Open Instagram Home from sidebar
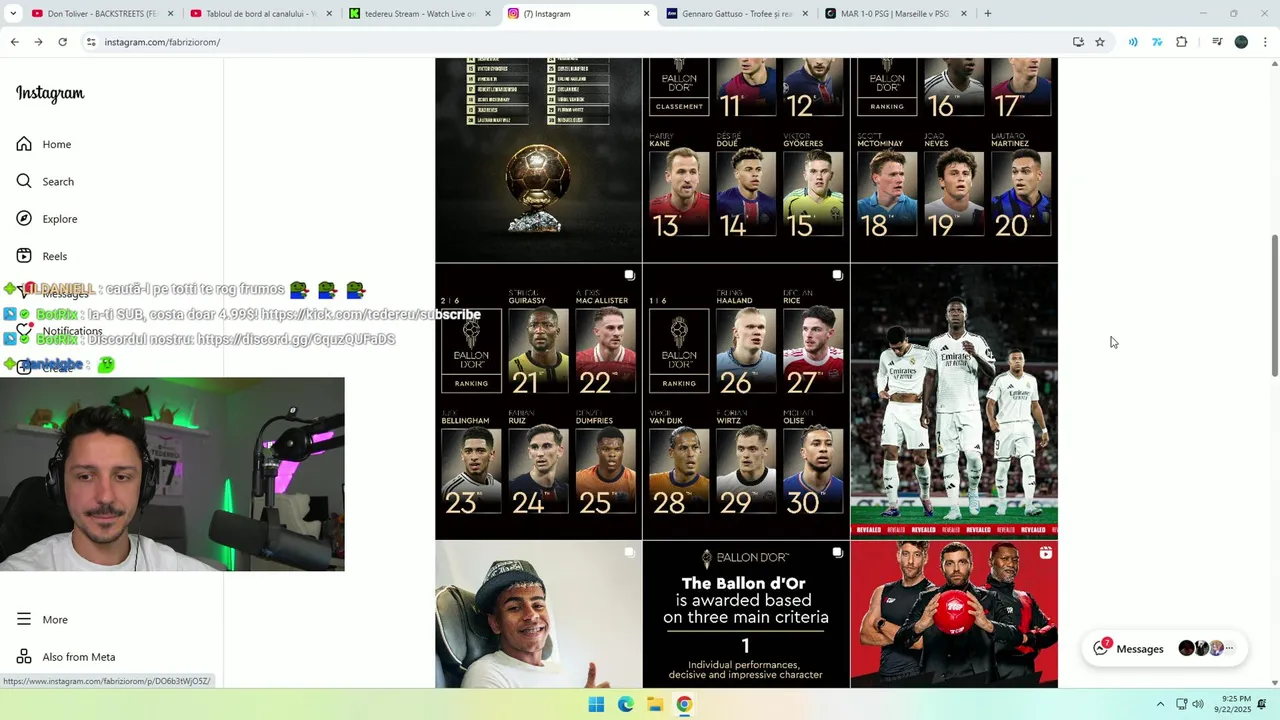 click(x=44, y=144)
